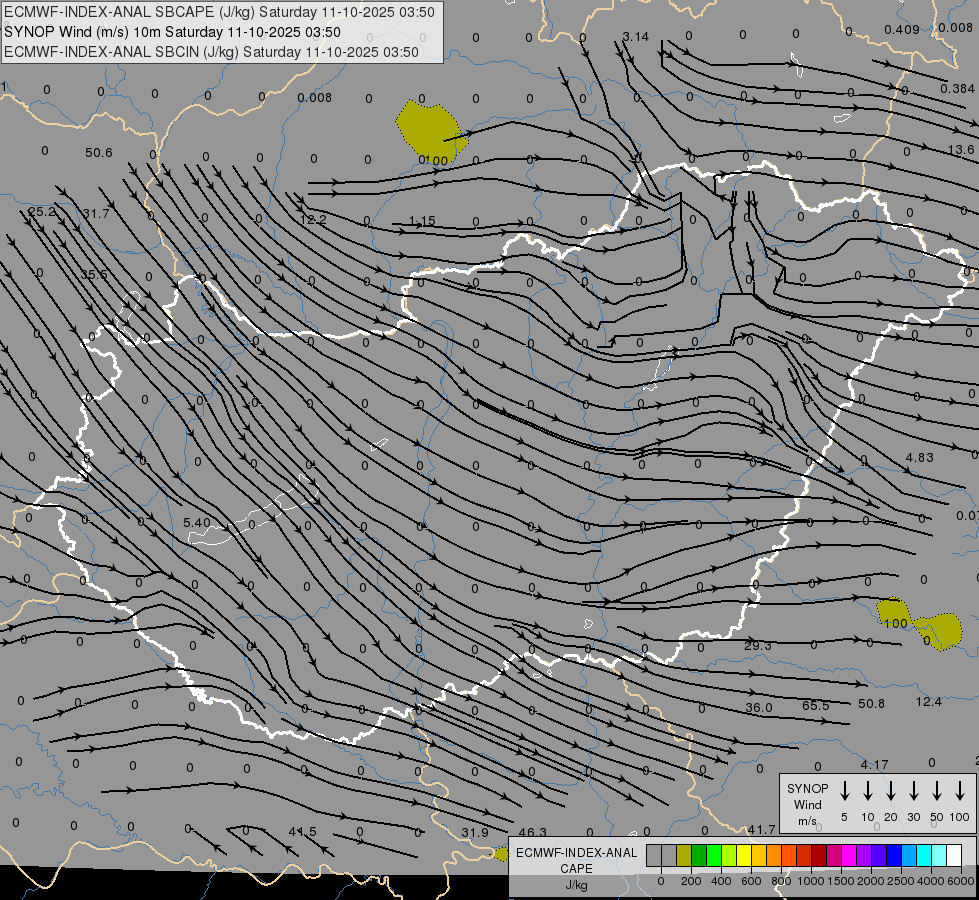Click the '6000' tick label on CAPE scale
Image resolution: width=979 pixels, height=900 pixels.
click(961, 881)
